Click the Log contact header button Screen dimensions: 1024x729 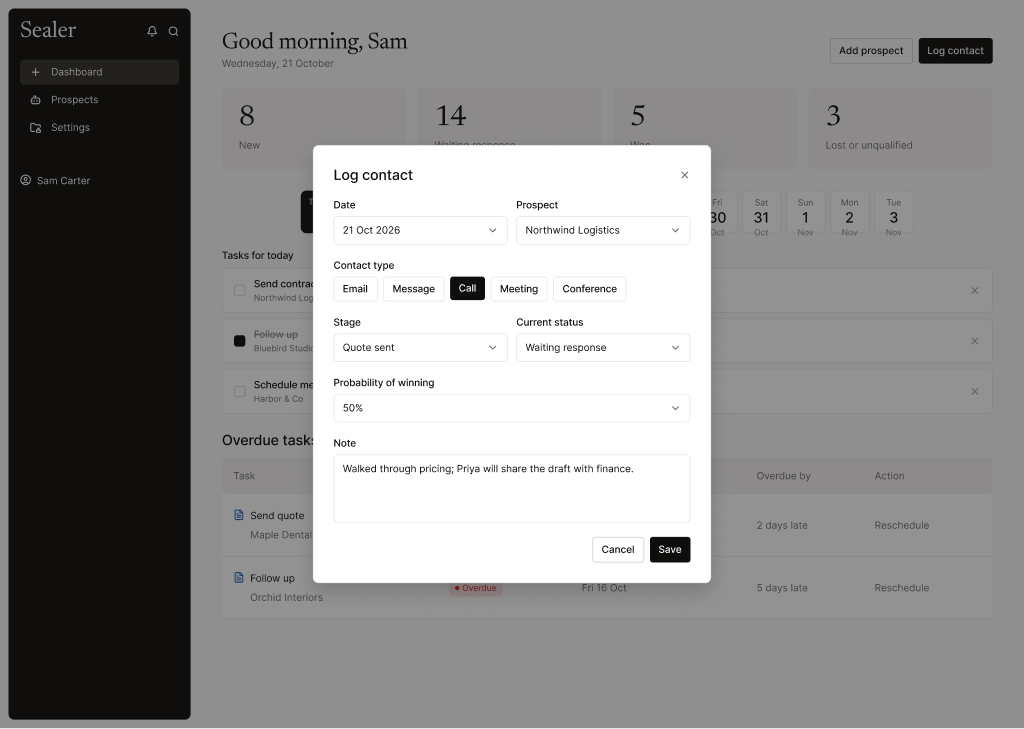955,51
